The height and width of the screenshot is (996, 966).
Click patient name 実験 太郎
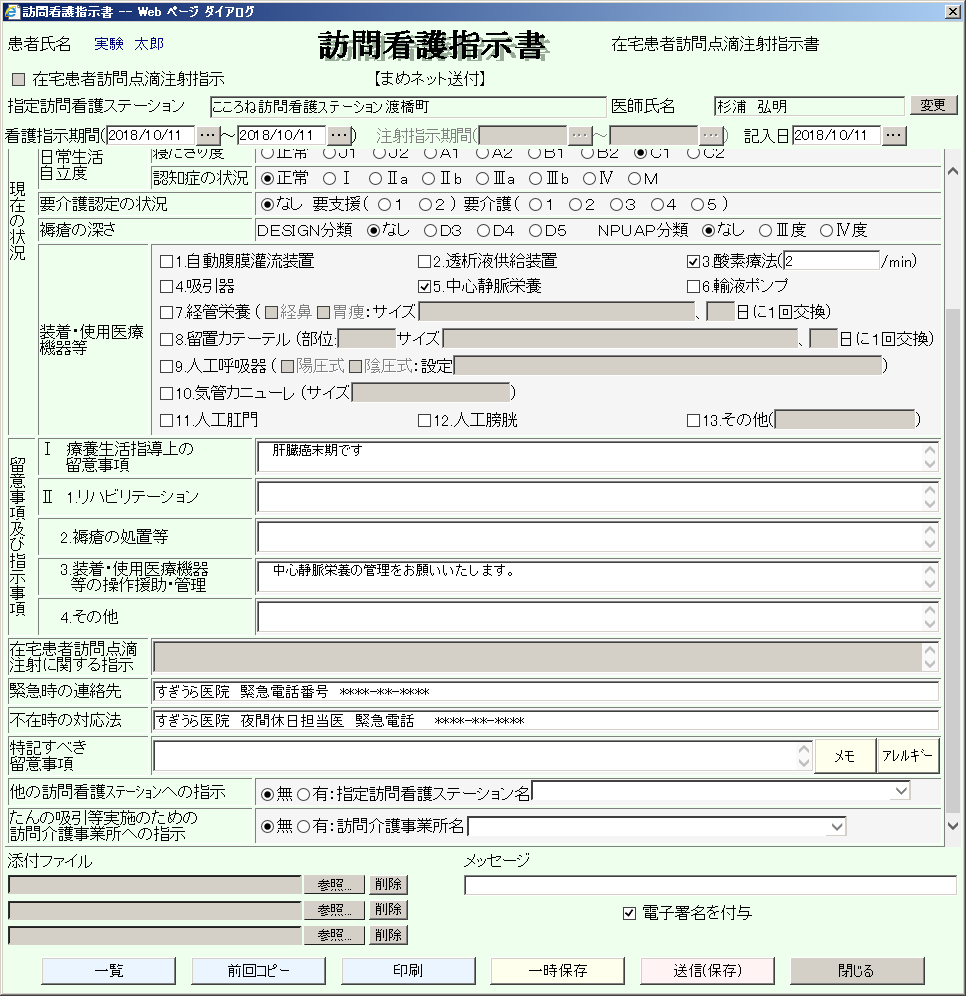[x=129, y=44]
